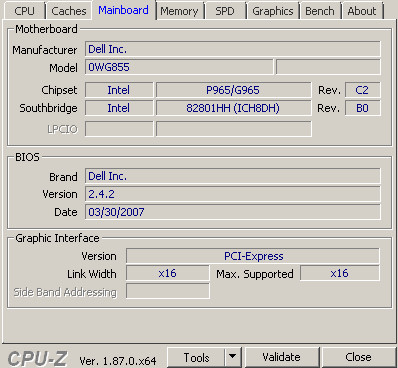Click the chipset model P965/G965
398x368 pixels.
pyautogui.click(x=233, y=90)
